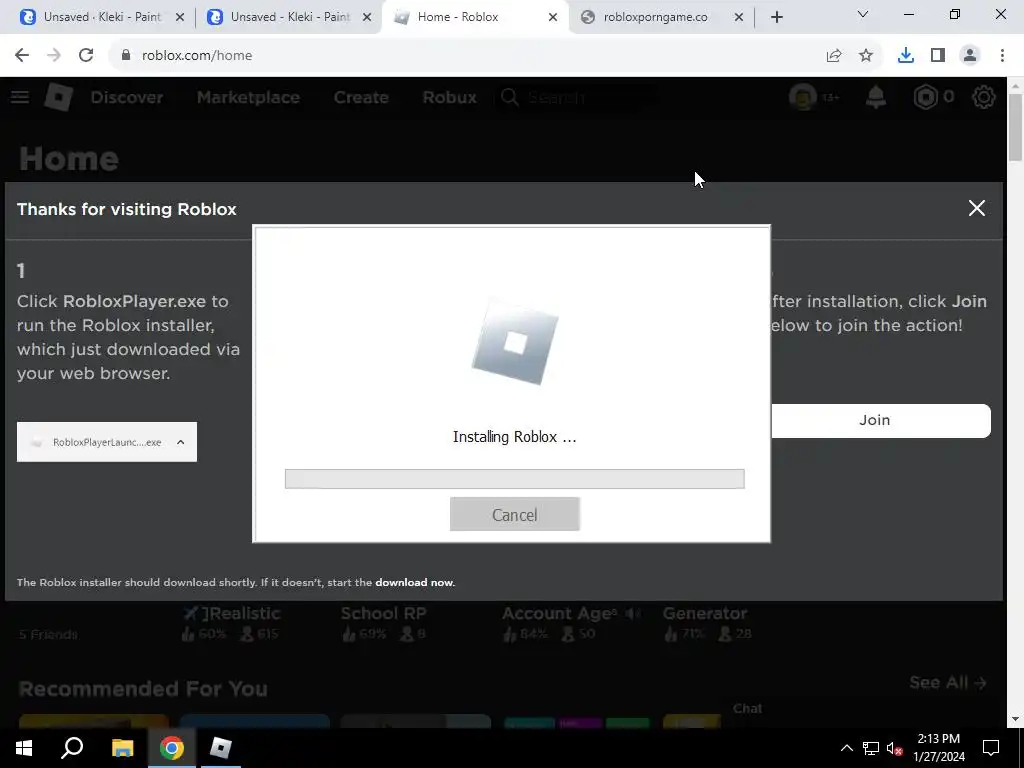Open the Roblox hamburger menu
Image resolution: width=1024 pixels, height=768 pixels.
coord(20,97)
